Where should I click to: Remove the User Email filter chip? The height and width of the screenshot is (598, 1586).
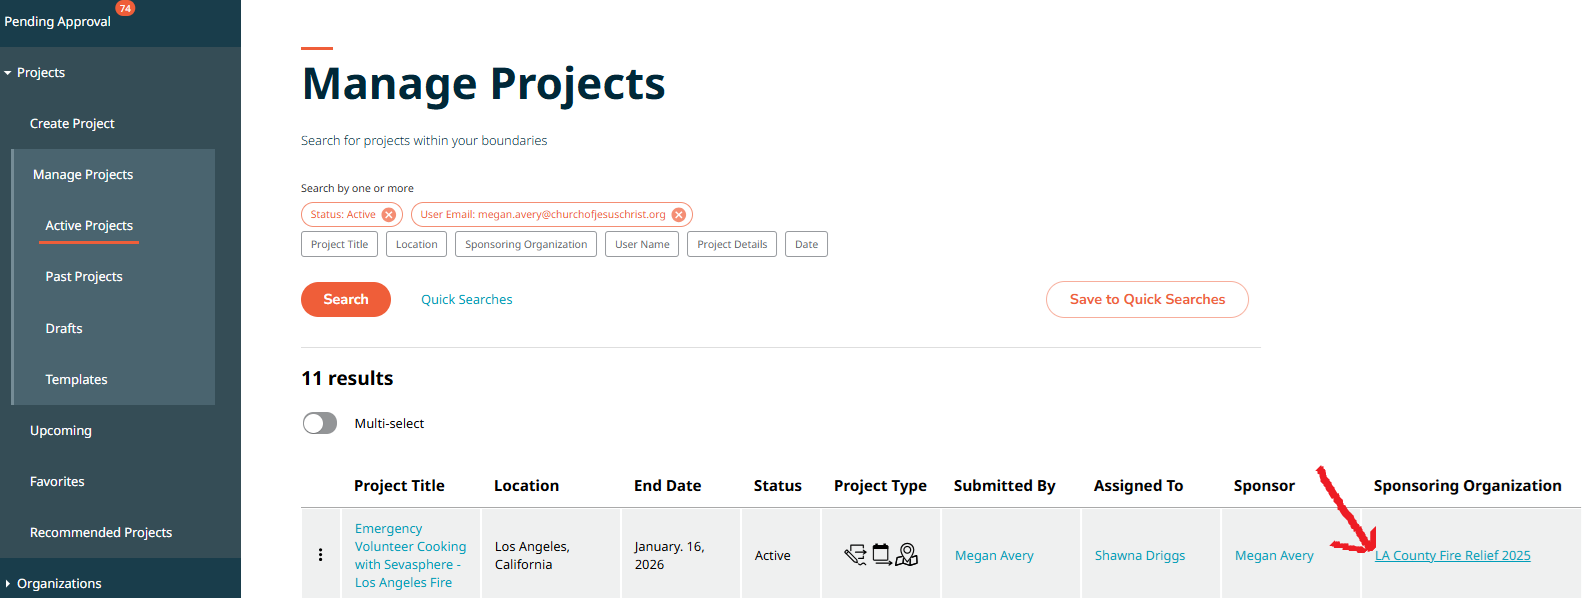(679, 215)
